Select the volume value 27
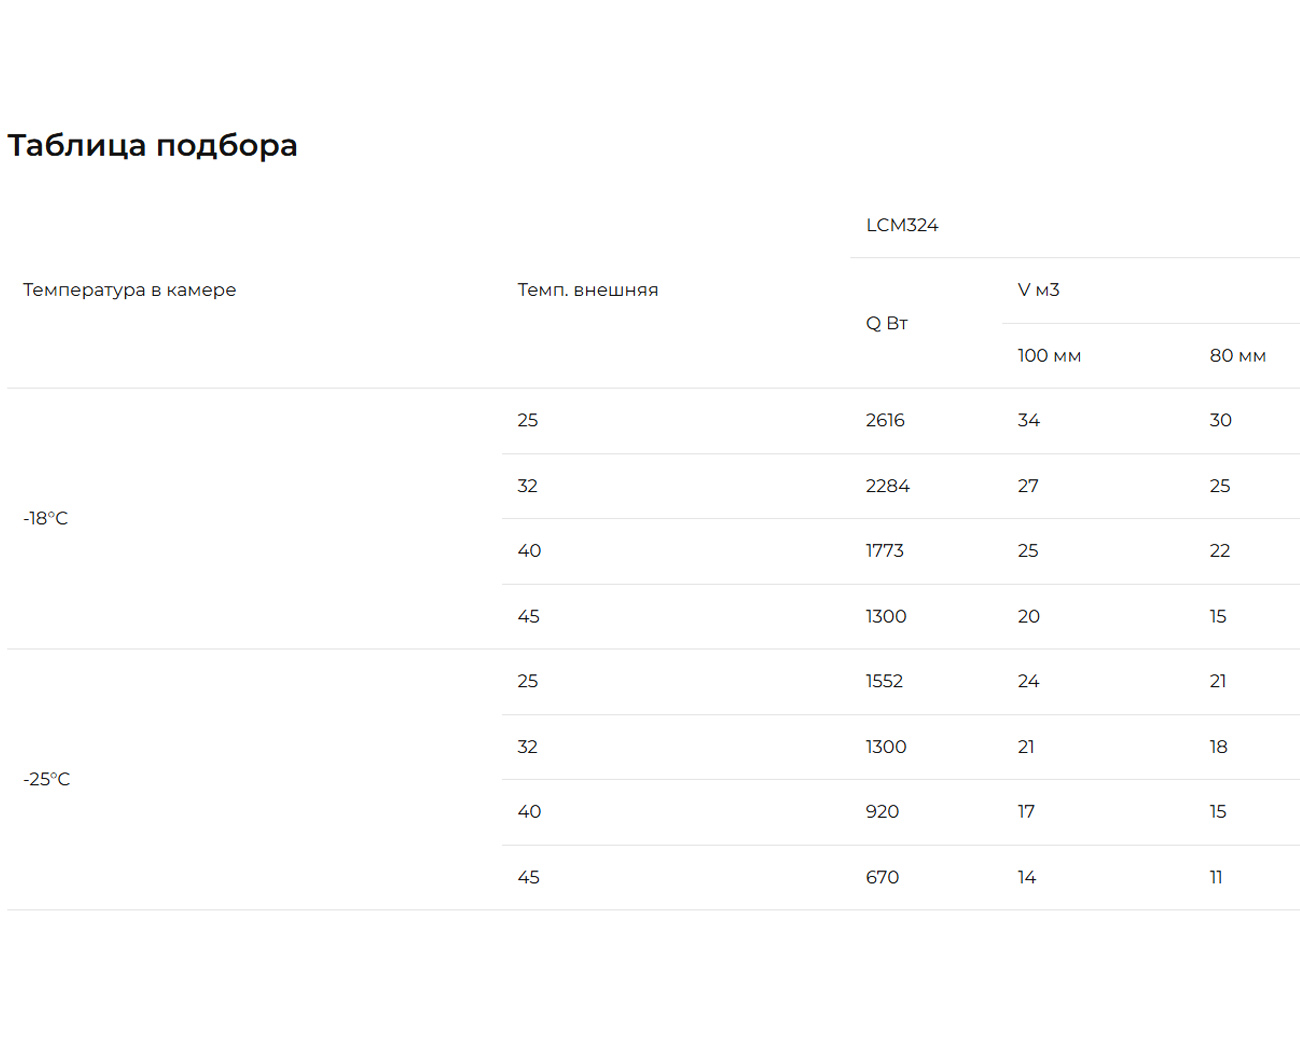This screenshot has height=1040, width=1300. pos(1028,486)
